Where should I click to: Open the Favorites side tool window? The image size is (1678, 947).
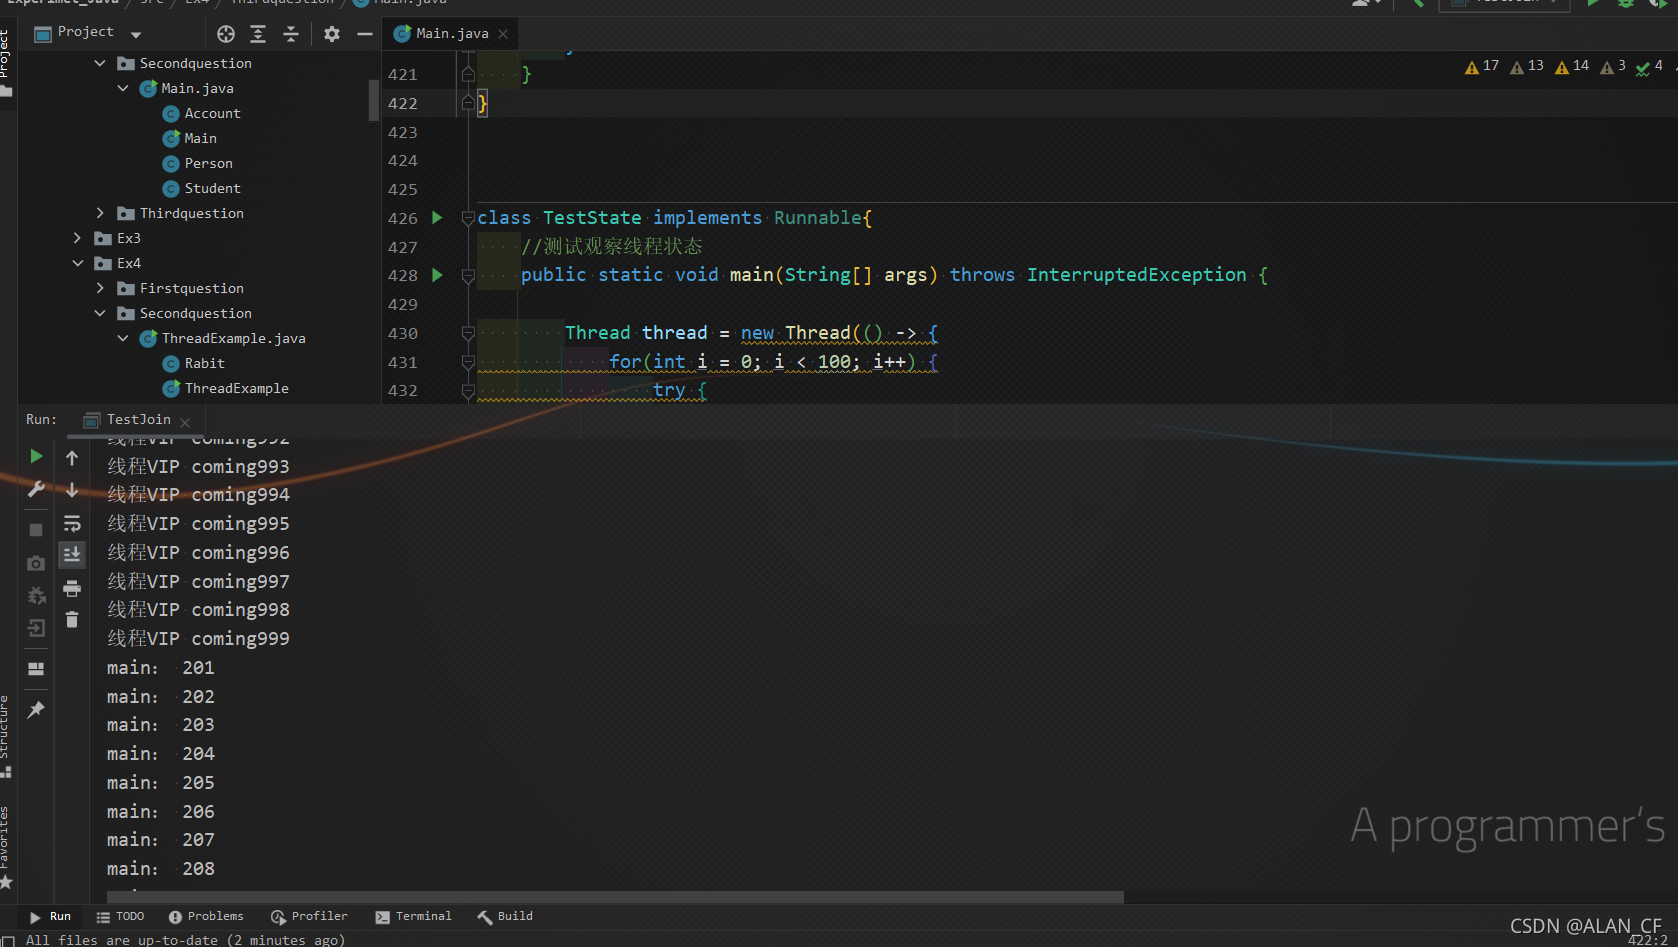(6, 846)
